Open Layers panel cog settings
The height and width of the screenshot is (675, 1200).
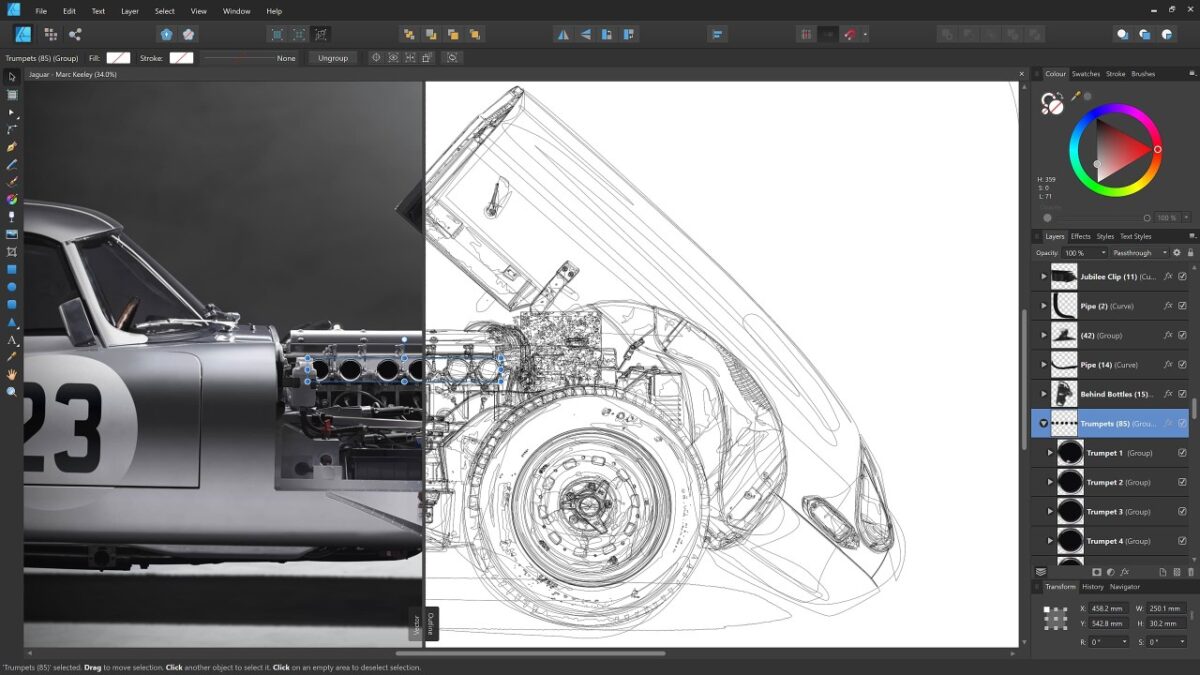pyautogui.click(x=1176, y=253)
